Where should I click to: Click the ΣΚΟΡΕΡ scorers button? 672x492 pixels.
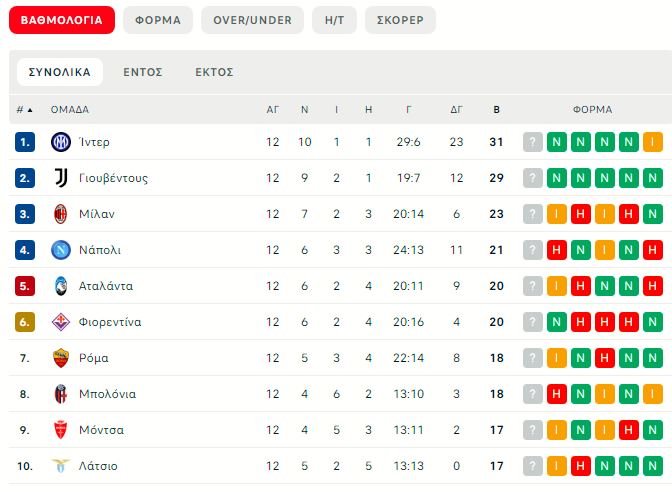coord(399,20)
